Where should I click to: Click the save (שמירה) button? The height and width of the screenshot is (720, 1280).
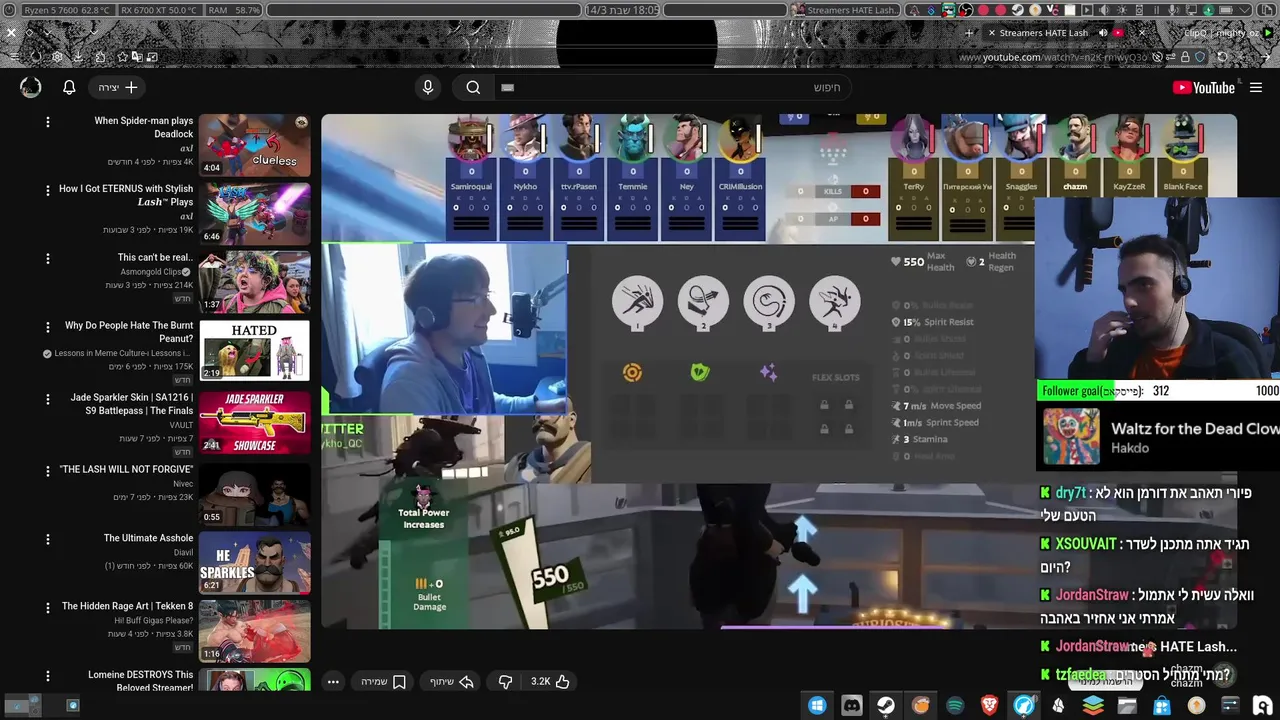[x=384, y=681]
